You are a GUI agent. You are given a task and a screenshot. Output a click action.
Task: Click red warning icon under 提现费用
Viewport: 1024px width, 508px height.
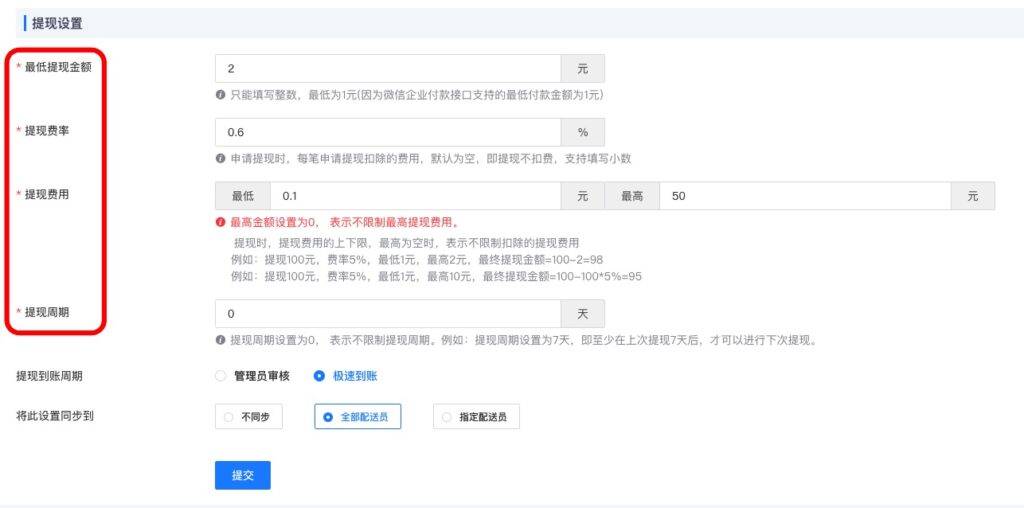pyautogui.click(x=220, y=223)
